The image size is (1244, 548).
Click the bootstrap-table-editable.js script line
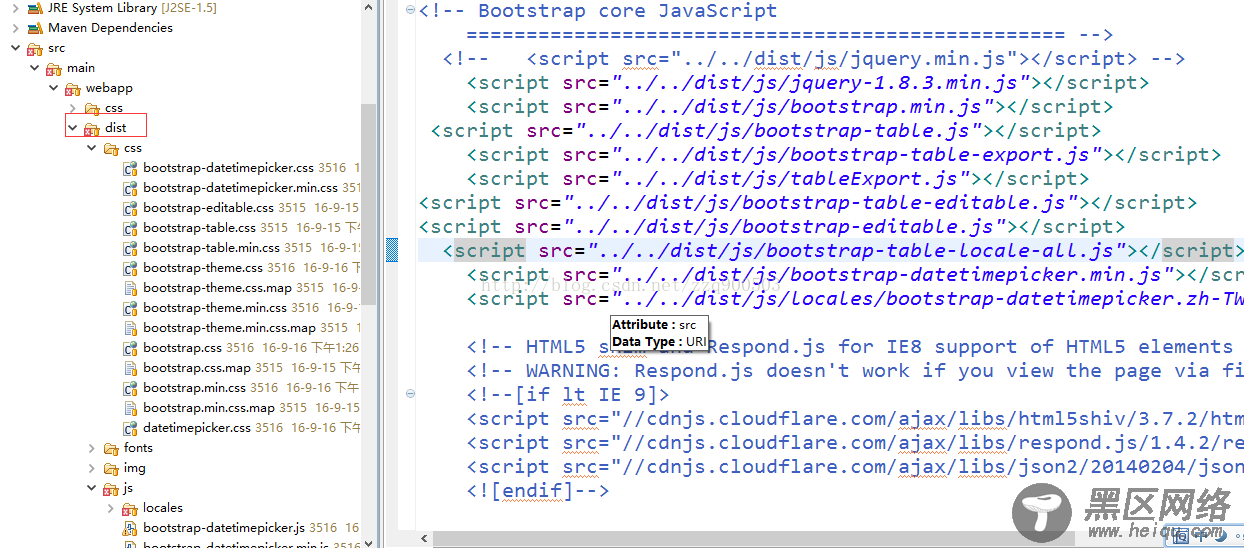[x=807, y=203]
